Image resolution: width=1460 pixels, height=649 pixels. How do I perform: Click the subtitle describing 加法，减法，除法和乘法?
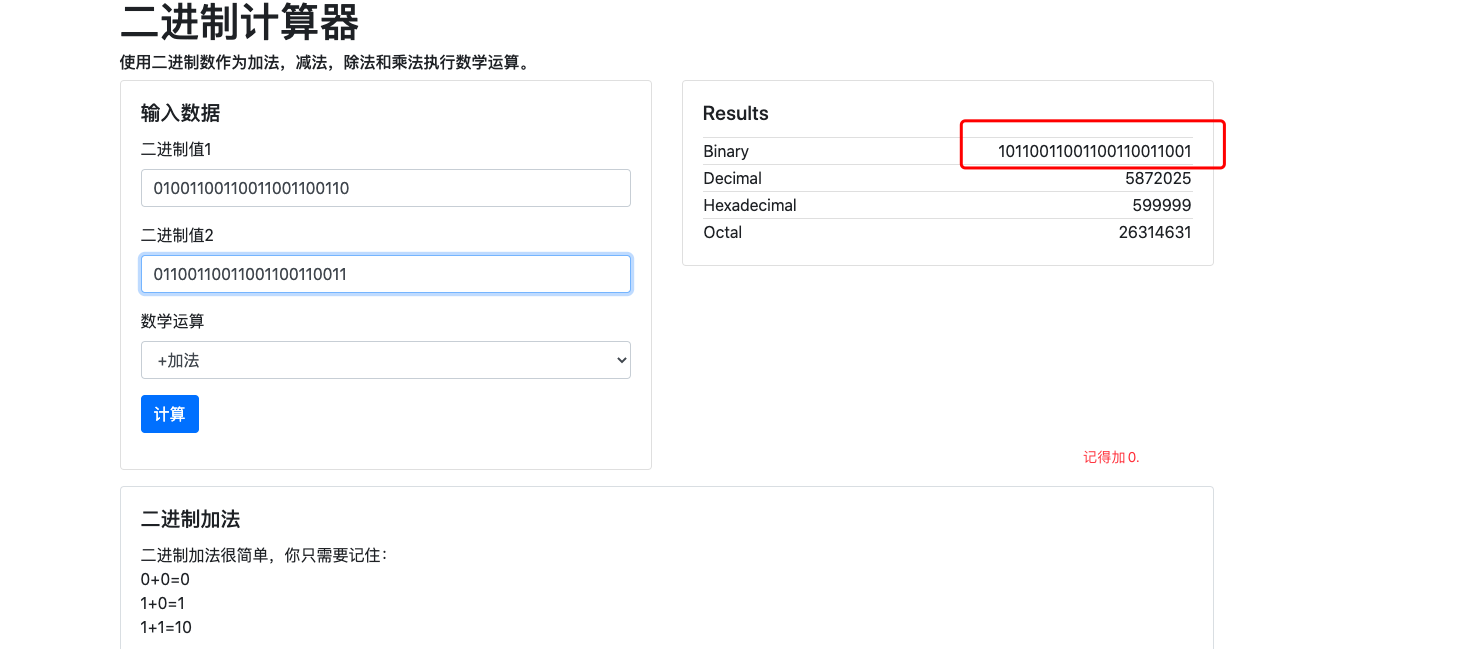[324, 63]
